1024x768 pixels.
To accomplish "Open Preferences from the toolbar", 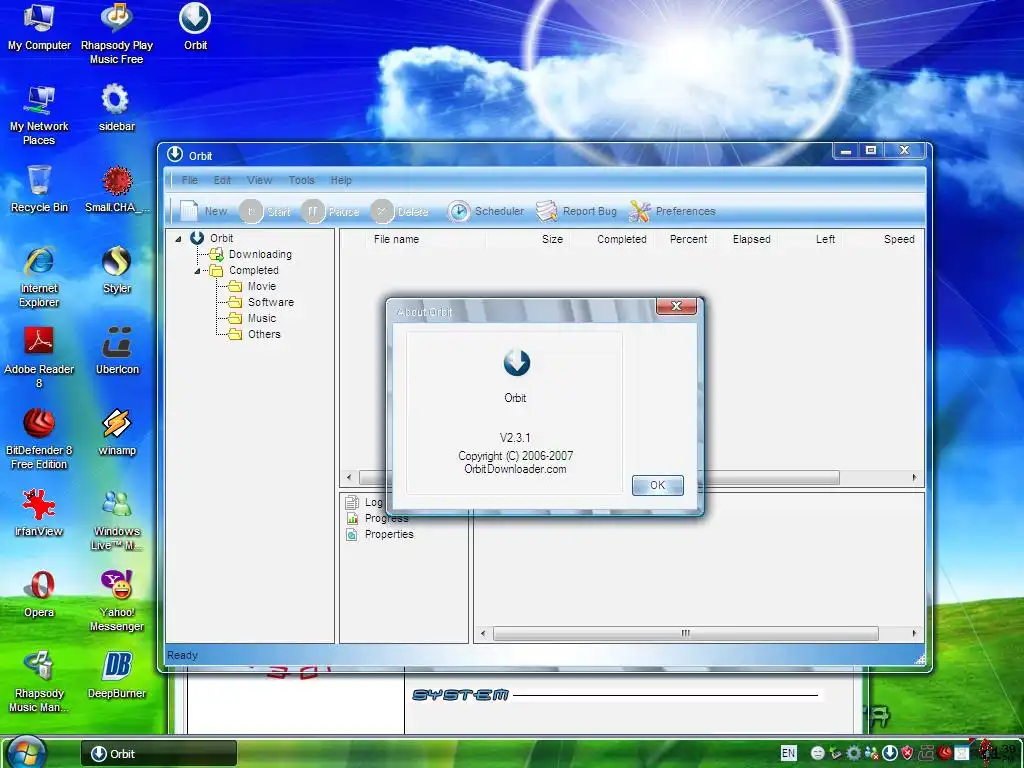I will 672,211.
